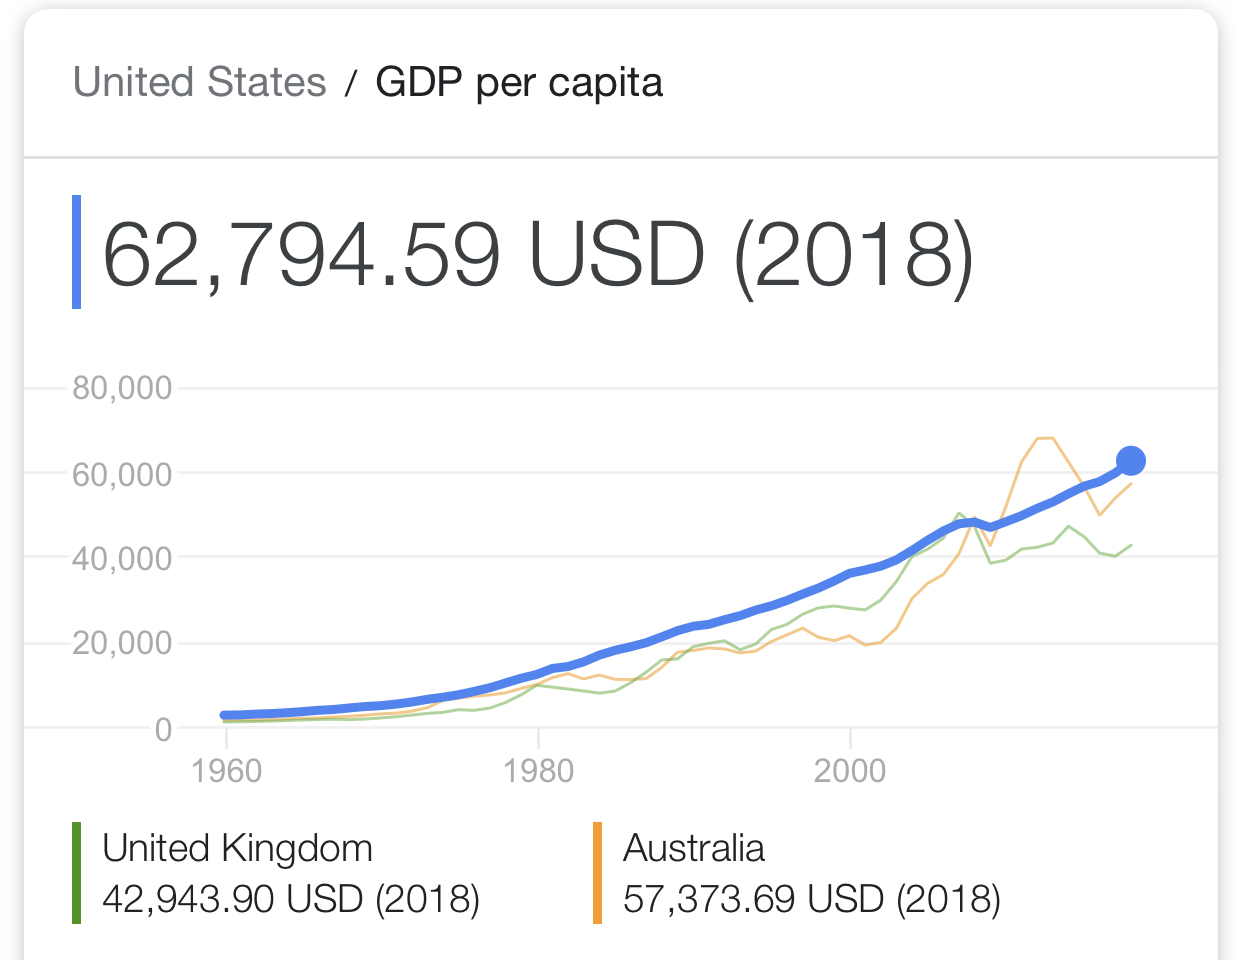Click the 40,000 y-axis label
This screenshot has height=960, width=1242.
122,558
